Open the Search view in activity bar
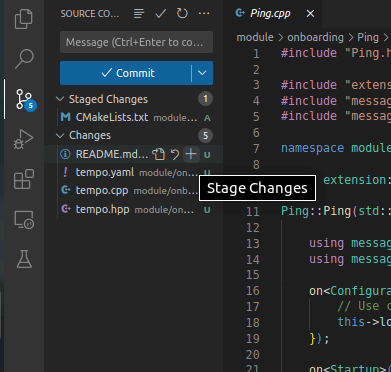This screenshot has width=391, height=372. (x=24, y=59)
